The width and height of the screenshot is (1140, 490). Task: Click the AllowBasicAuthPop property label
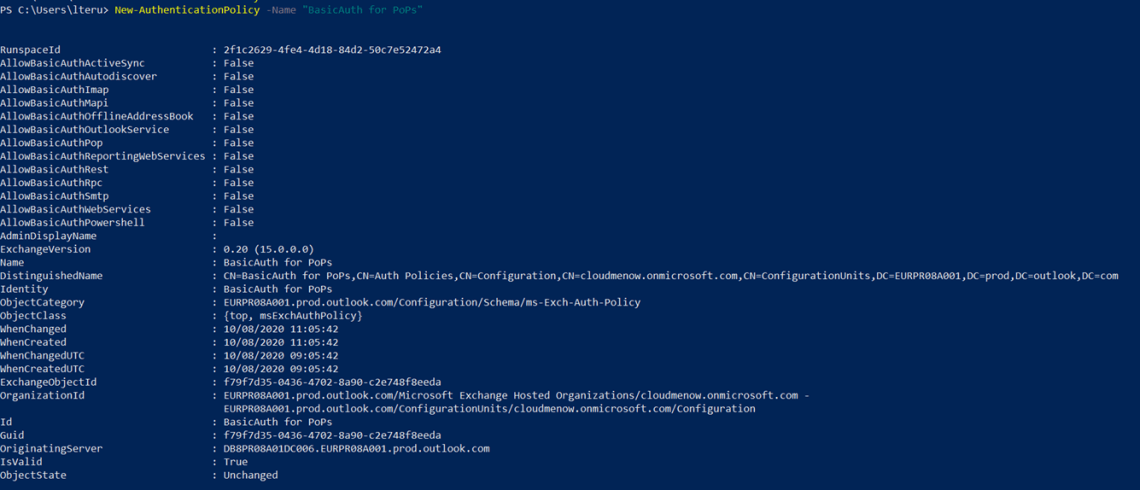point(51,143)
